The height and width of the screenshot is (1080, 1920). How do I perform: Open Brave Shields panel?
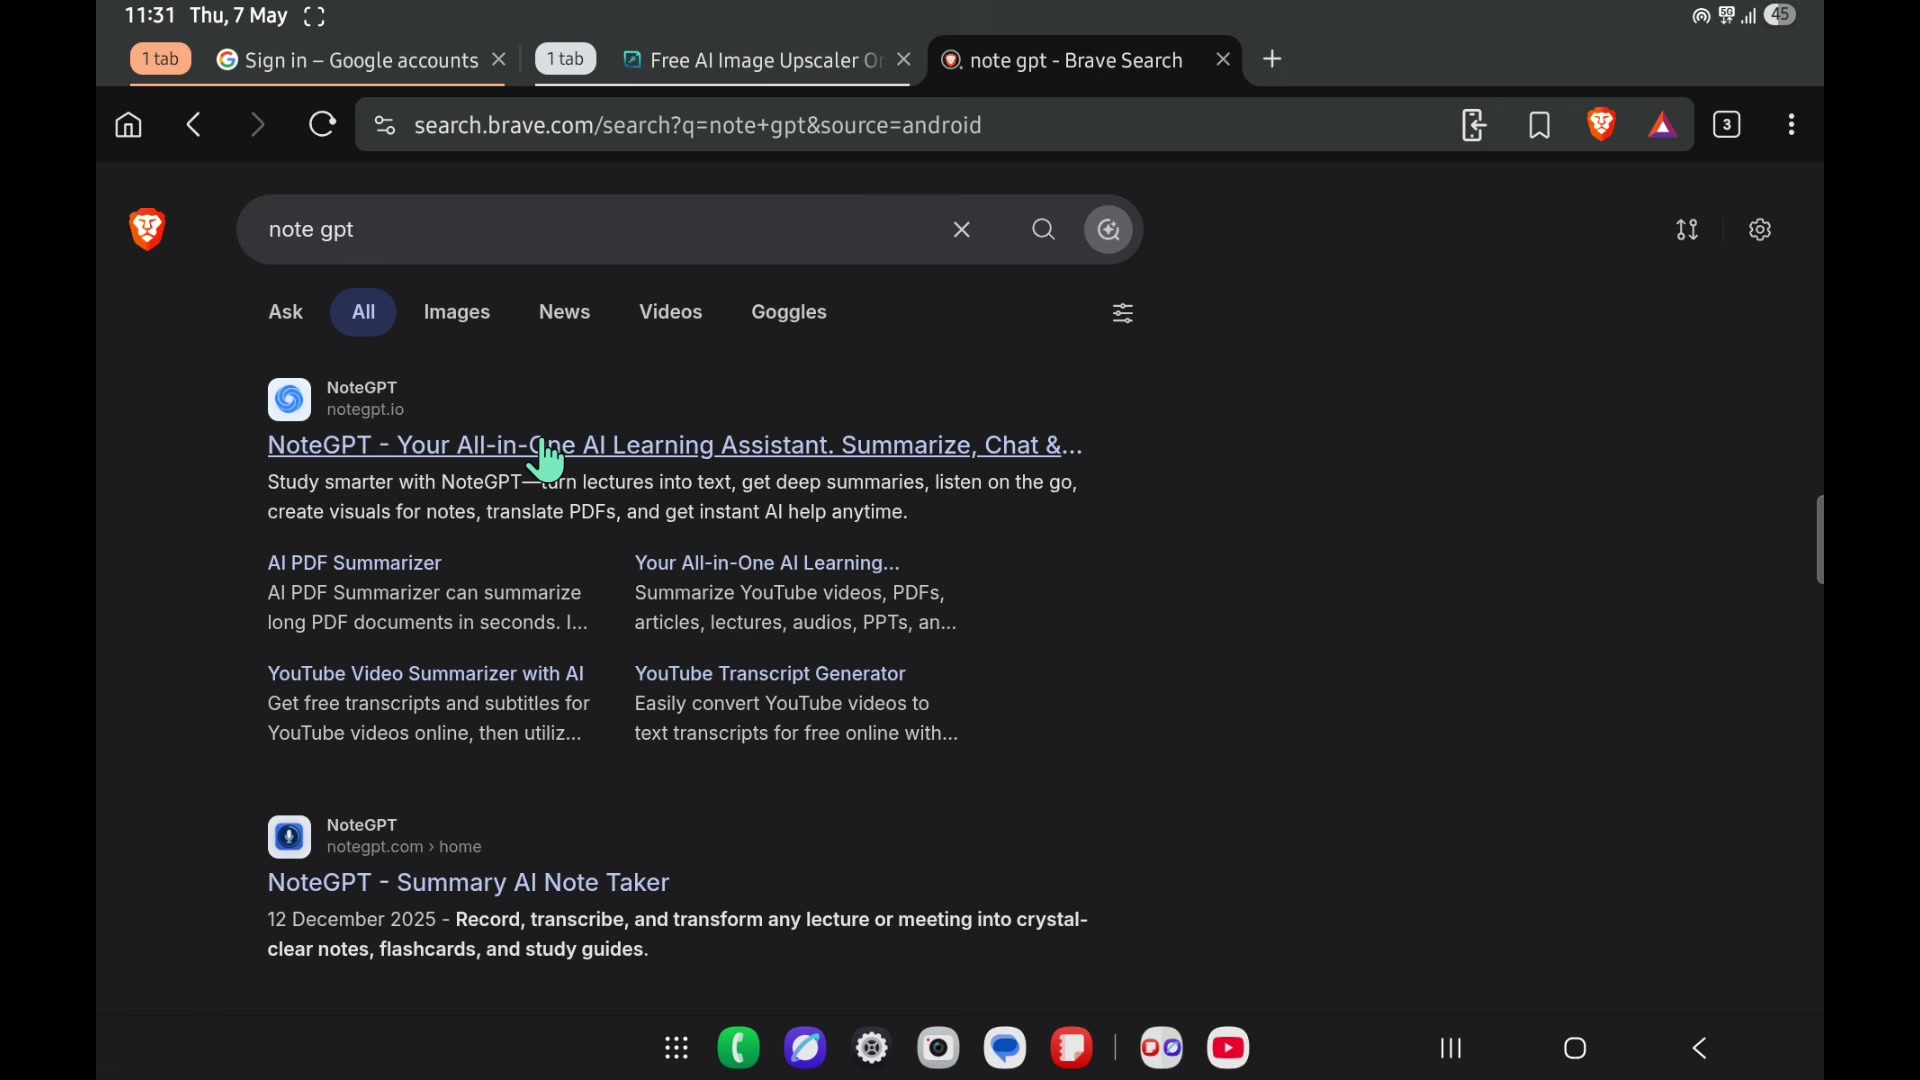(1603, 125)
